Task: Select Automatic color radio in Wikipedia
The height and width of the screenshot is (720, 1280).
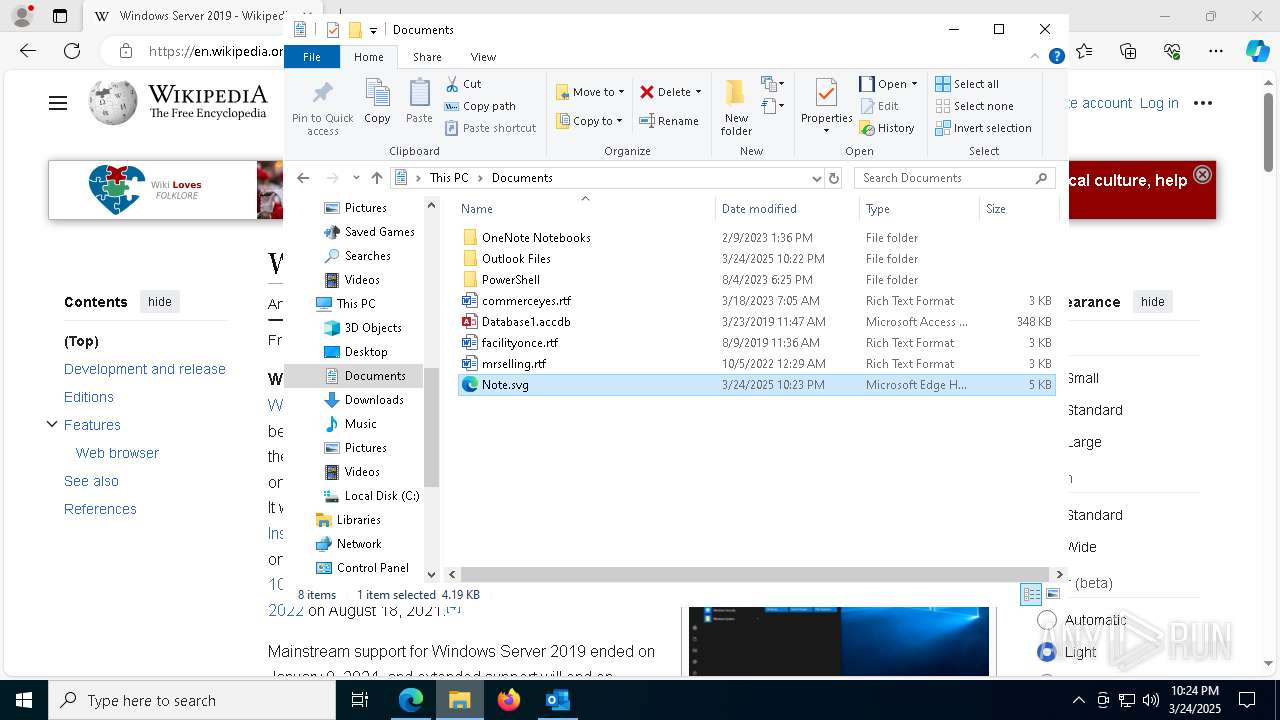Action: point(1047,620)
